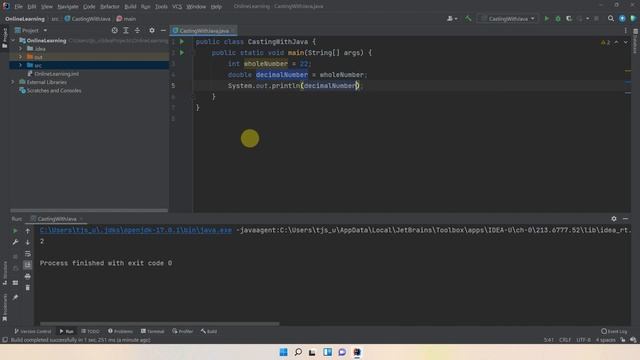Clear console output with trash icon

tap(28, 288)
